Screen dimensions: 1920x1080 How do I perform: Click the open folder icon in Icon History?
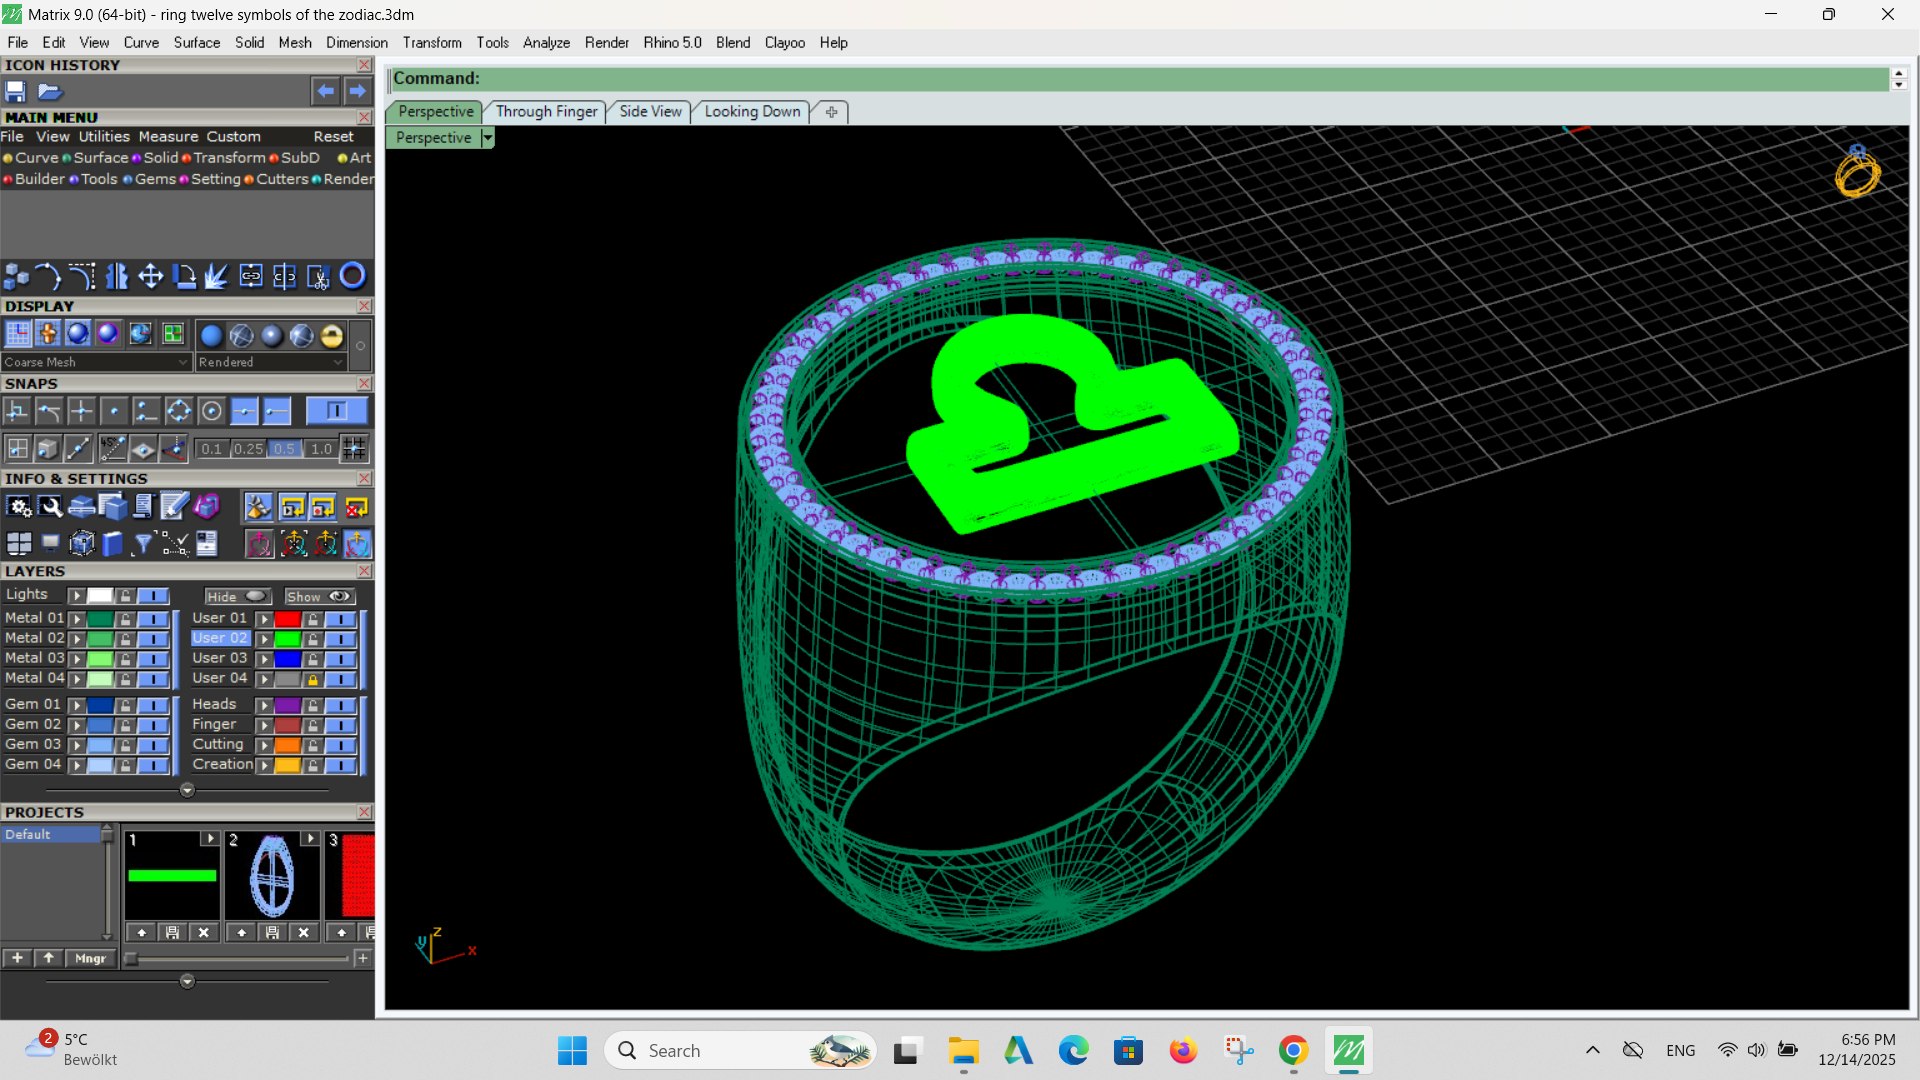[x=50, y=92]
